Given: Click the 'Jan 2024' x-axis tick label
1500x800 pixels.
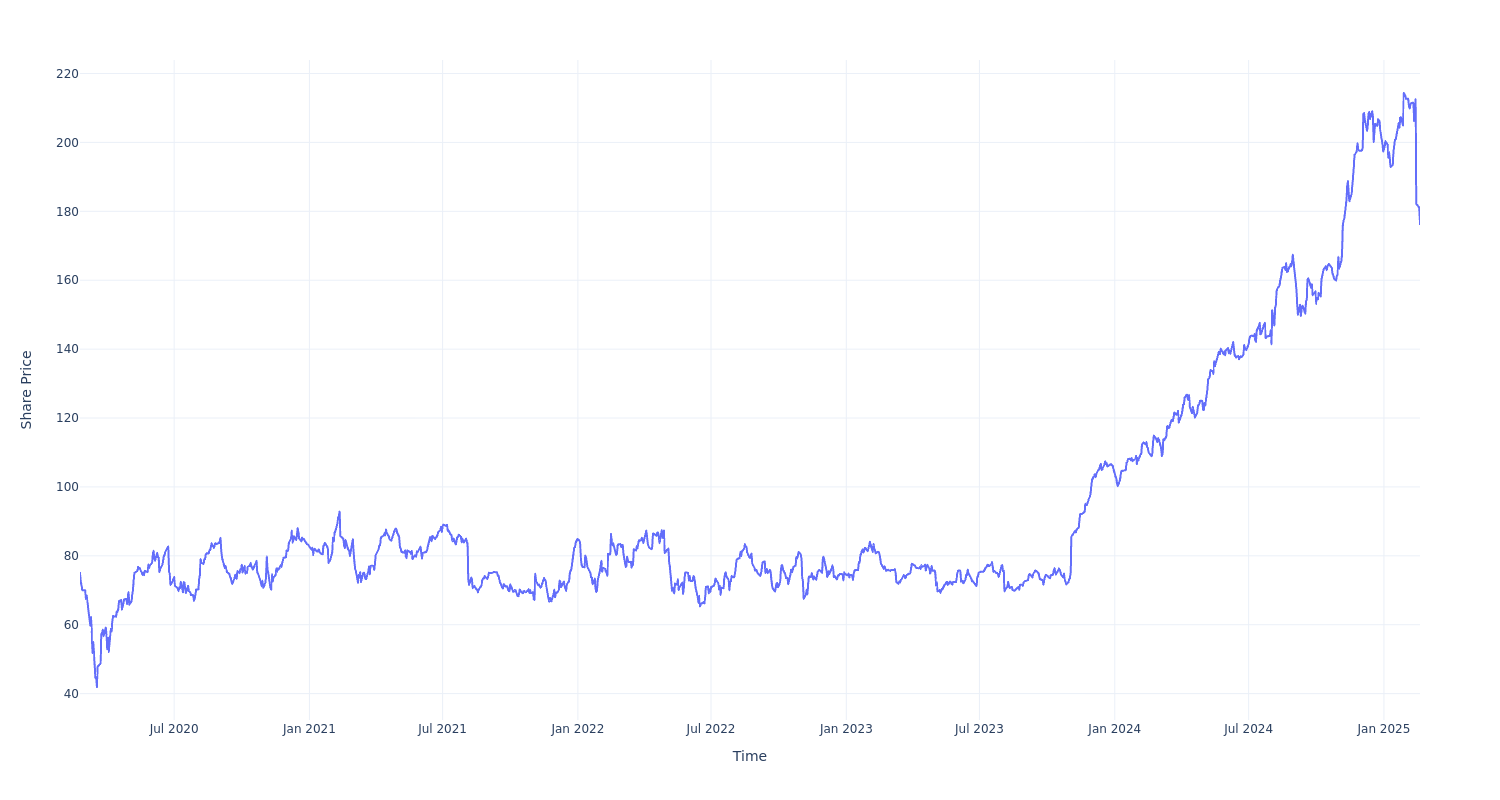Looking at the screenshot, I should tap(1114, 729).
